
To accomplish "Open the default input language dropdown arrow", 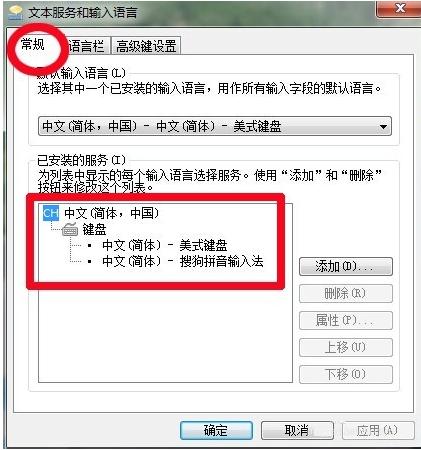I will (x=383, y=127).
